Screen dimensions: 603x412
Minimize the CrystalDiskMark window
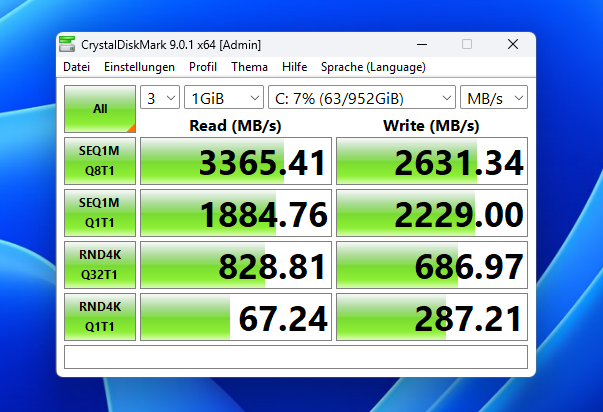(x=422, y=44)
